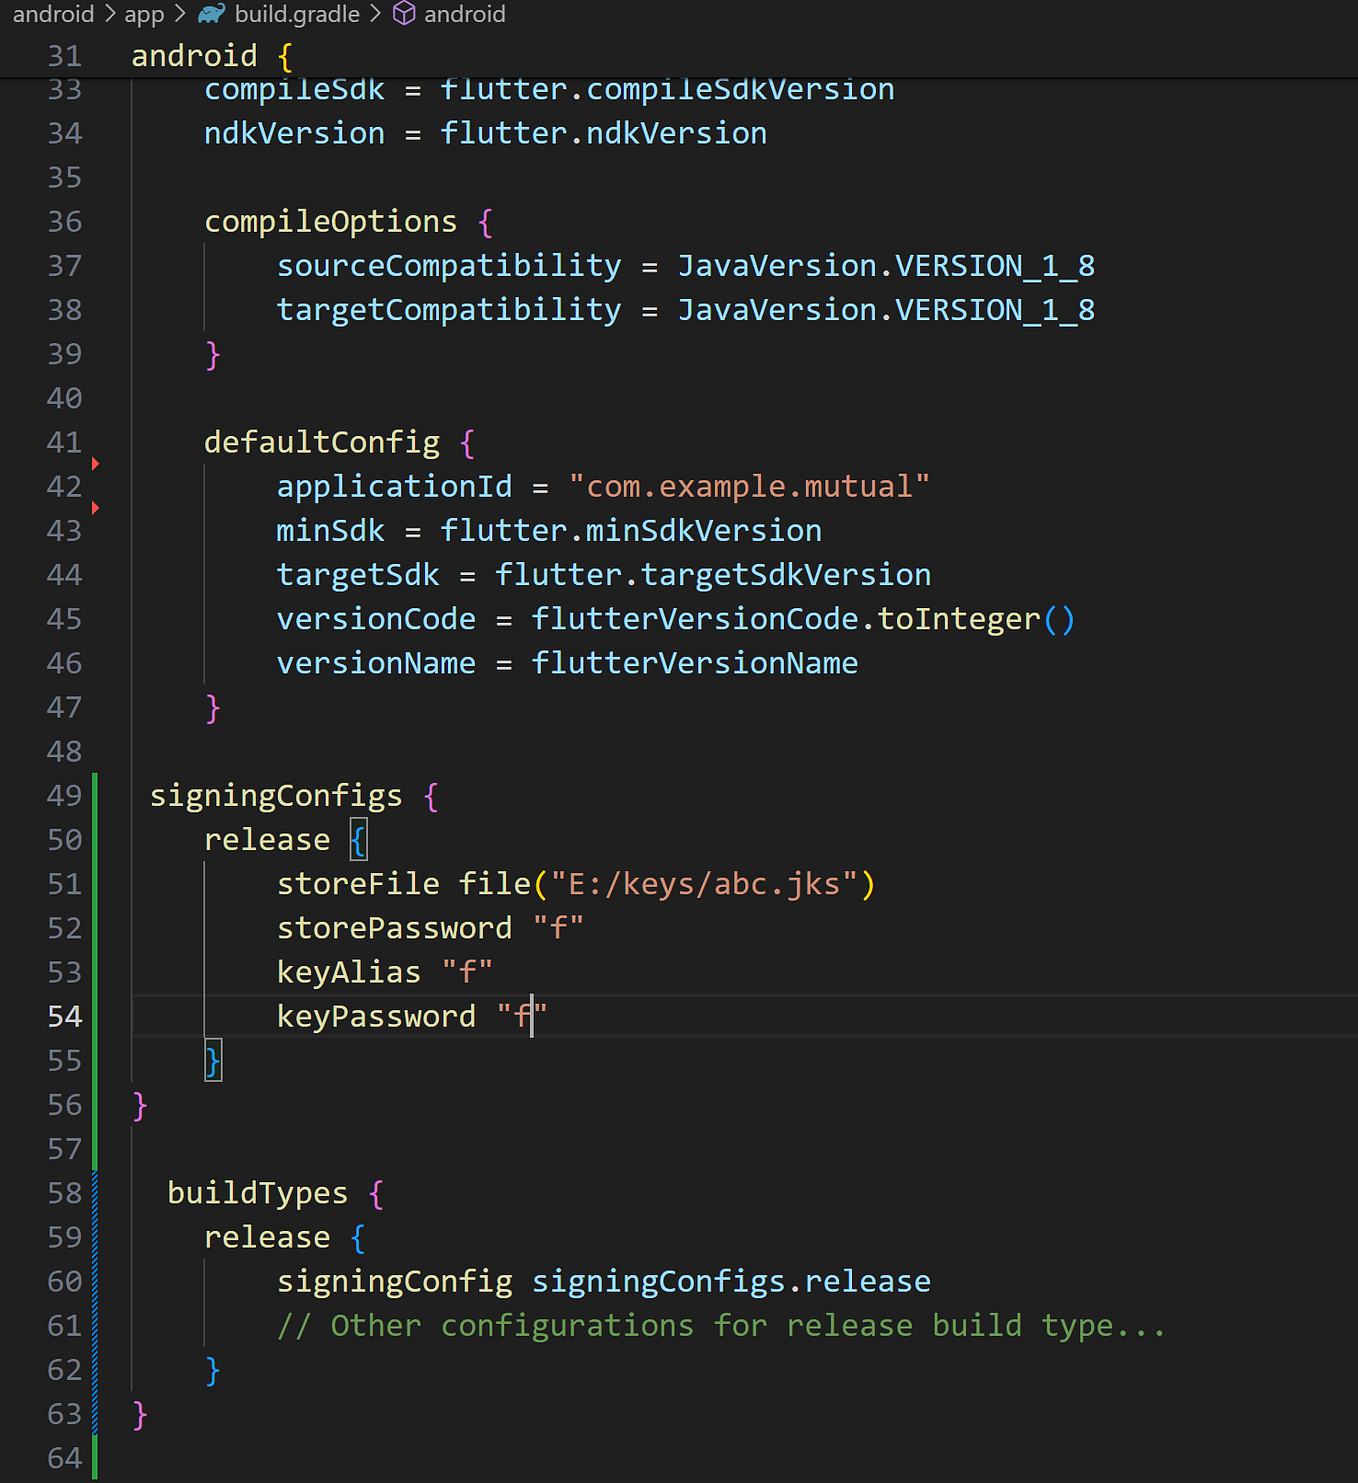Click the flutter.ndkVersion reference on line 34
Viewport: 1358px width, 1483px height.
pos(604,132)
